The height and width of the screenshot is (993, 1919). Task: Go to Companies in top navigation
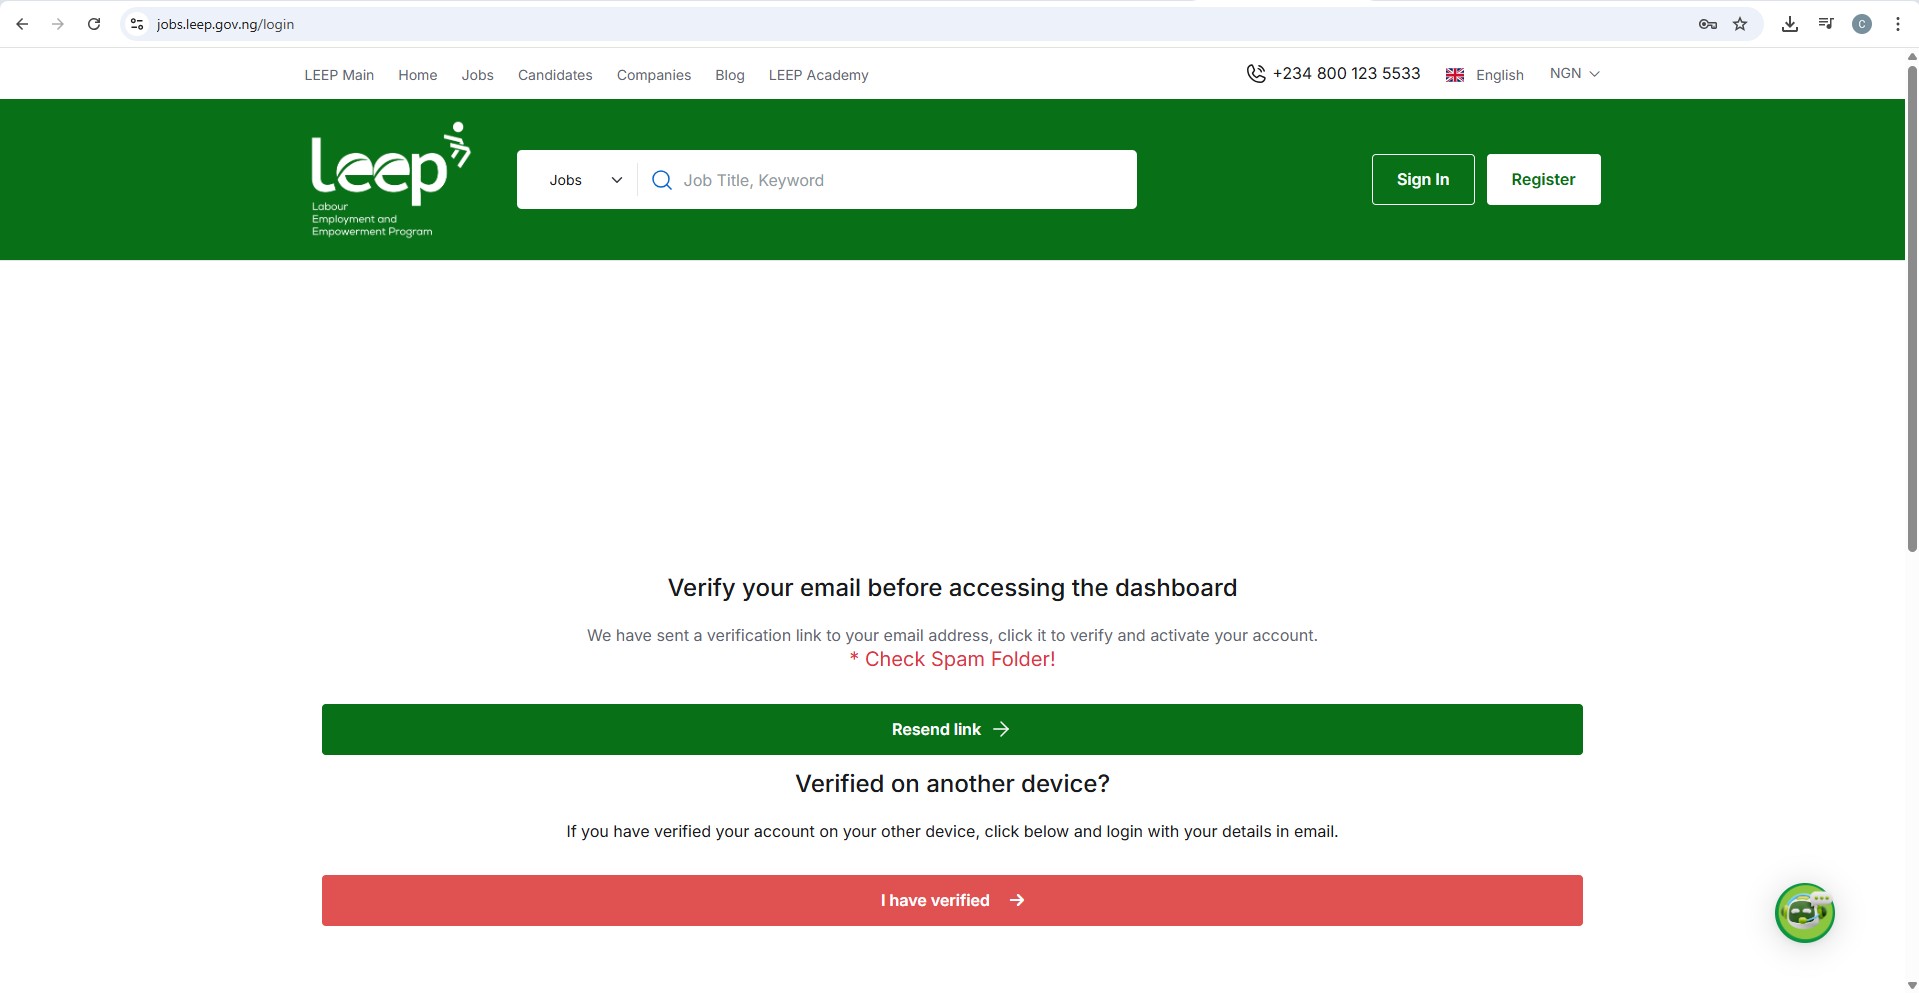[653, 75]
